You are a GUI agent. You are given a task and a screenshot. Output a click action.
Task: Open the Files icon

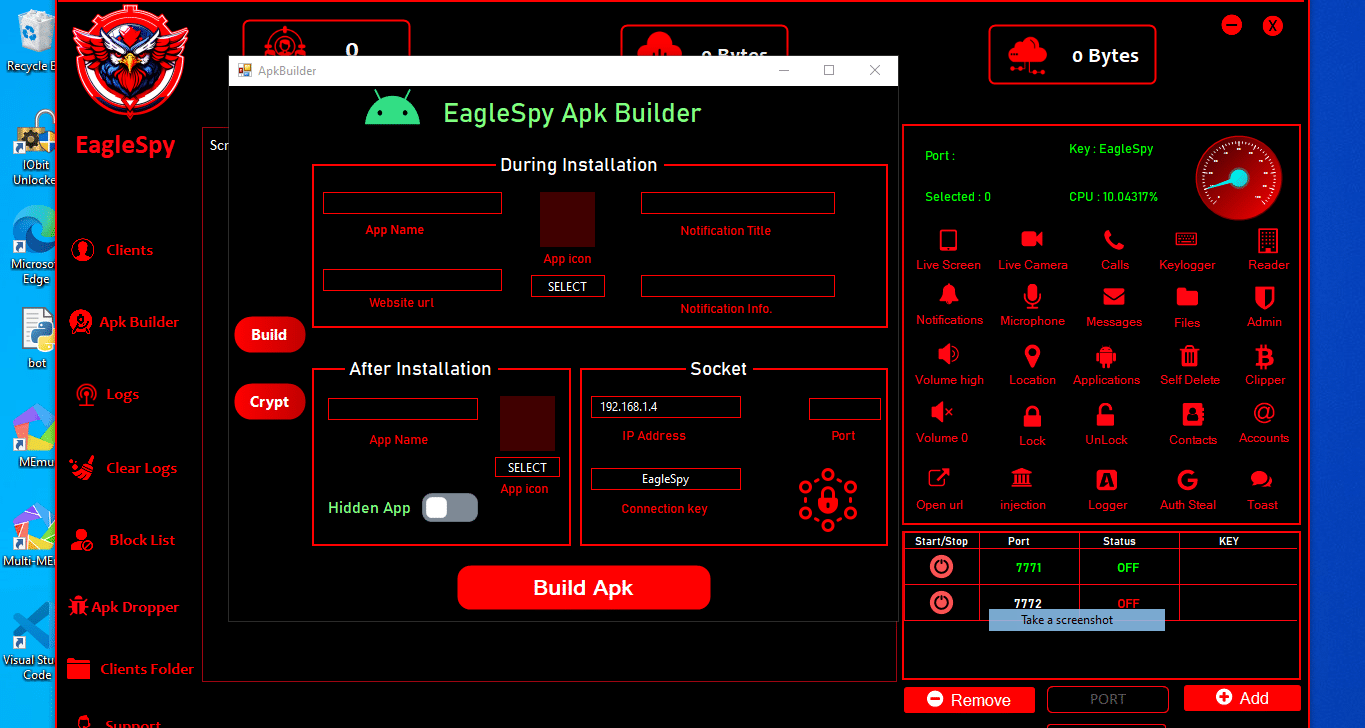(x=1186, y=303)
